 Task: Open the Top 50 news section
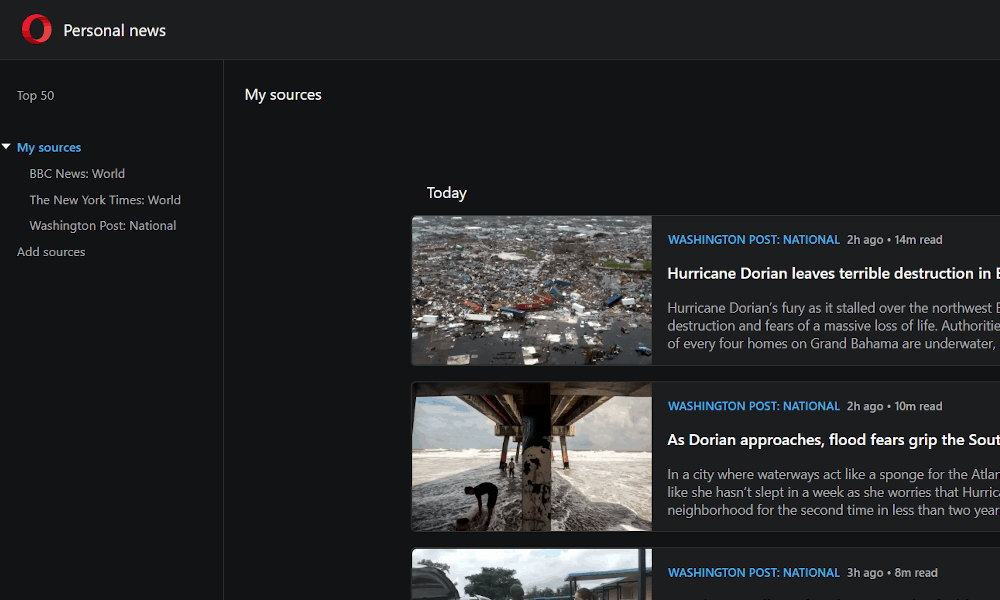tap(36, 96)
